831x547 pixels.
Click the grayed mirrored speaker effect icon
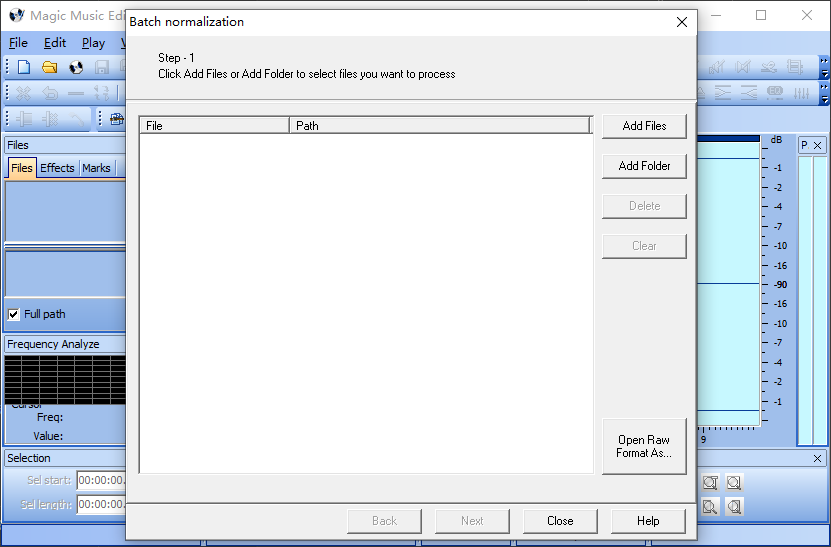pyautogui.click(x=743, y=67)
